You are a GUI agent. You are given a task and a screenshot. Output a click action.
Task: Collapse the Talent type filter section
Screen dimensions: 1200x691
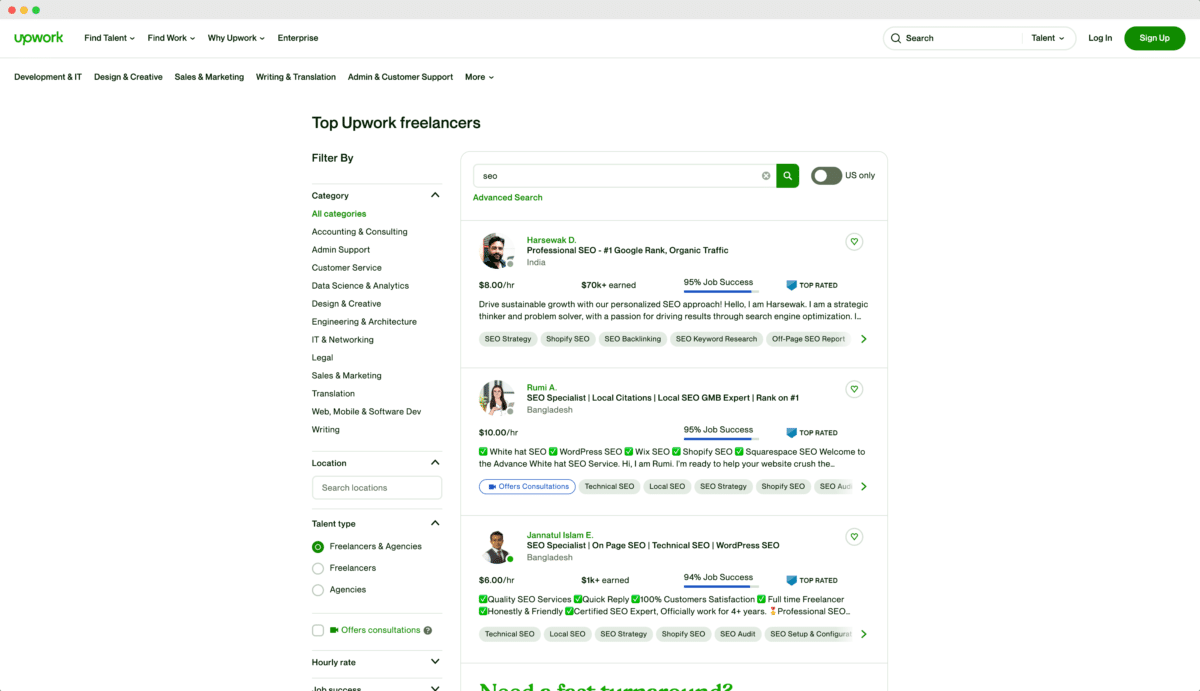click(435, 523)
